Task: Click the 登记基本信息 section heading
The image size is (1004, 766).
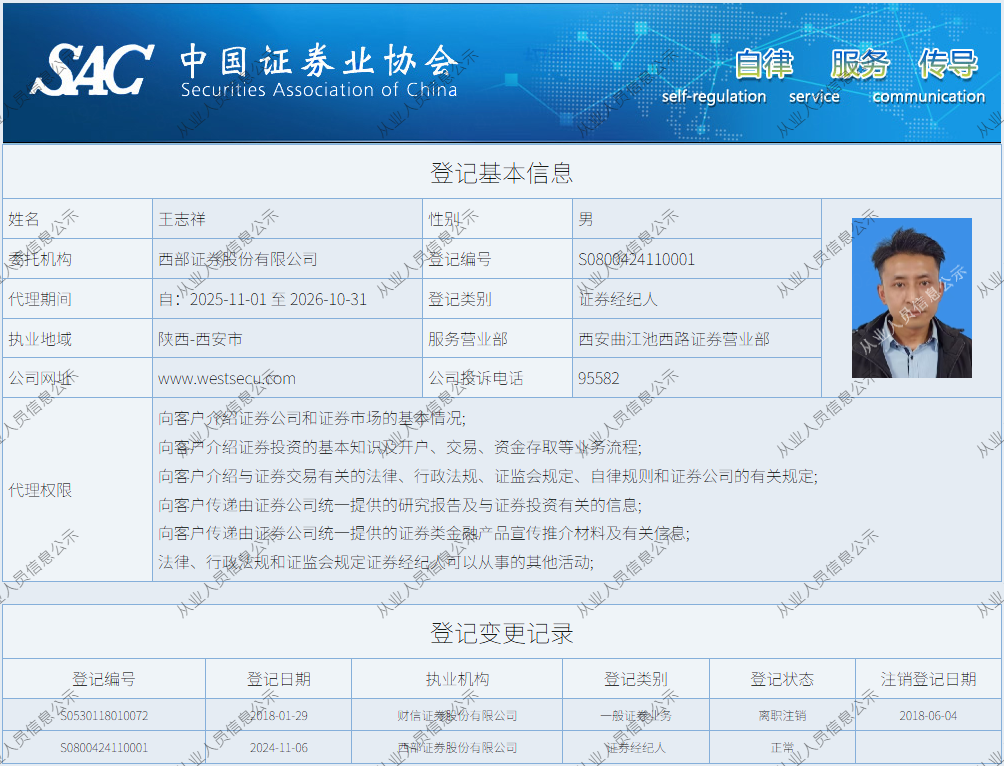Action: click(x=501, y=172)
